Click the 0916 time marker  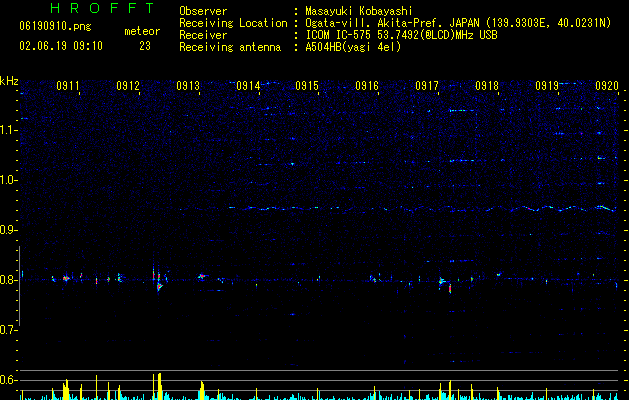point(367,86)
